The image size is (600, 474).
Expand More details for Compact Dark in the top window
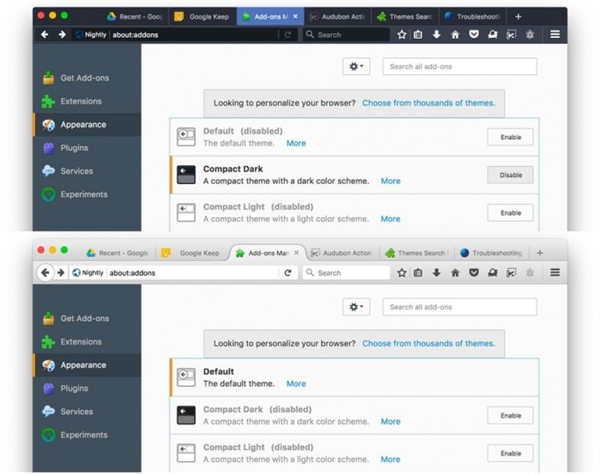click(390, 181)
